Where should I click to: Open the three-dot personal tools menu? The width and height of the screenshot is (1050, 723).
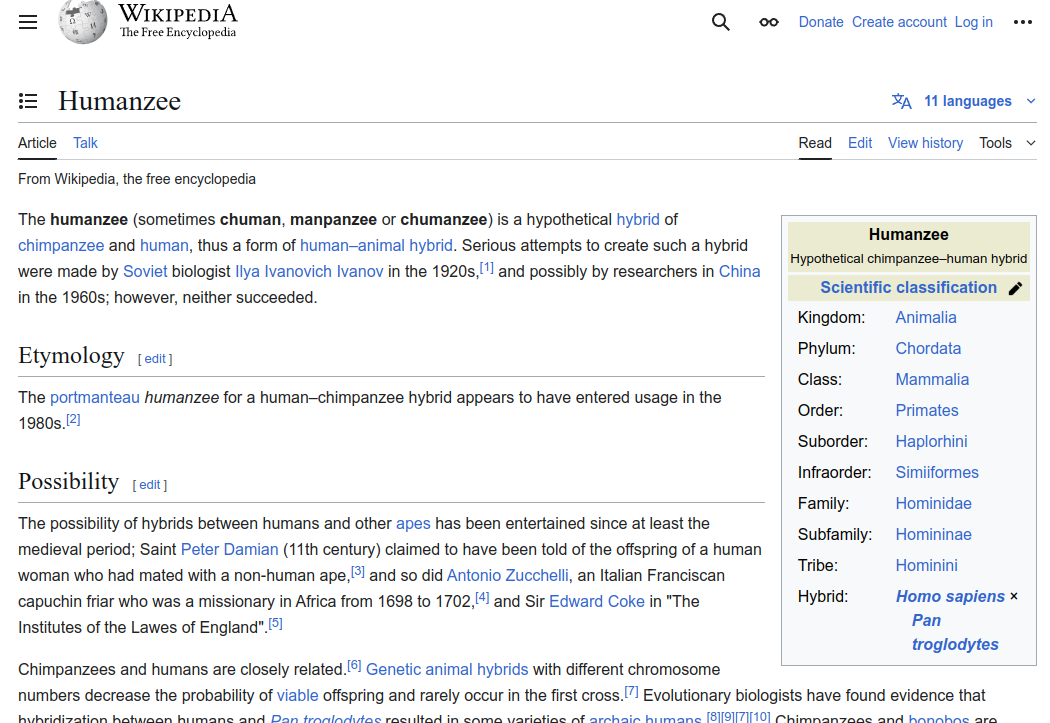point(1023,22)
